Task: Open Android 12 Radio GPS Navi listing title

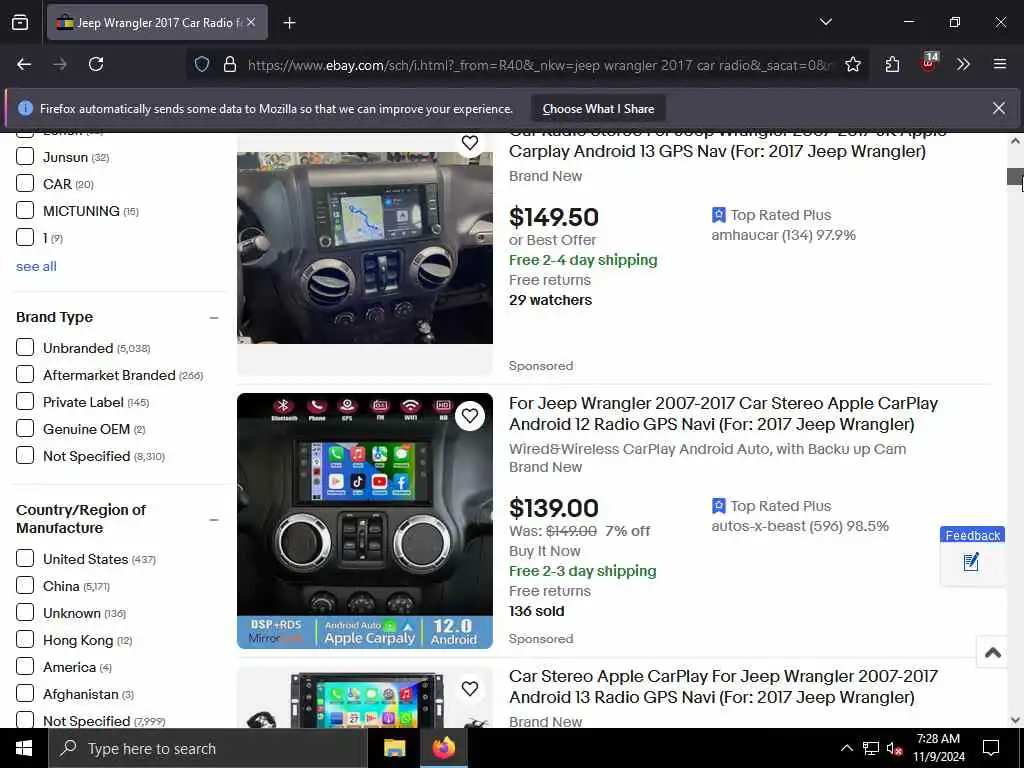Action: (x=723, y=414)
